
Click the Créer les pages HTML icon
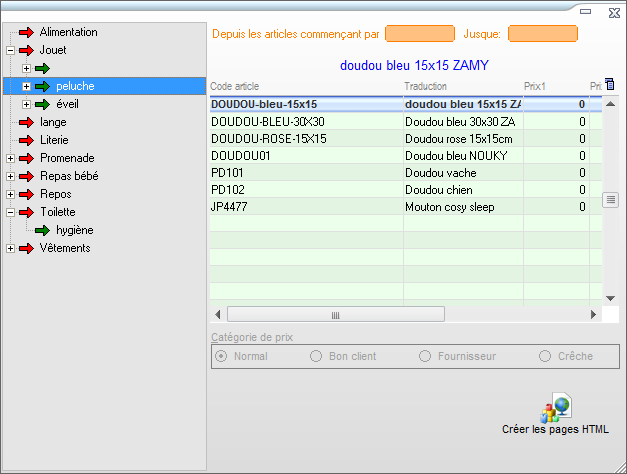(x=555, y=408)
